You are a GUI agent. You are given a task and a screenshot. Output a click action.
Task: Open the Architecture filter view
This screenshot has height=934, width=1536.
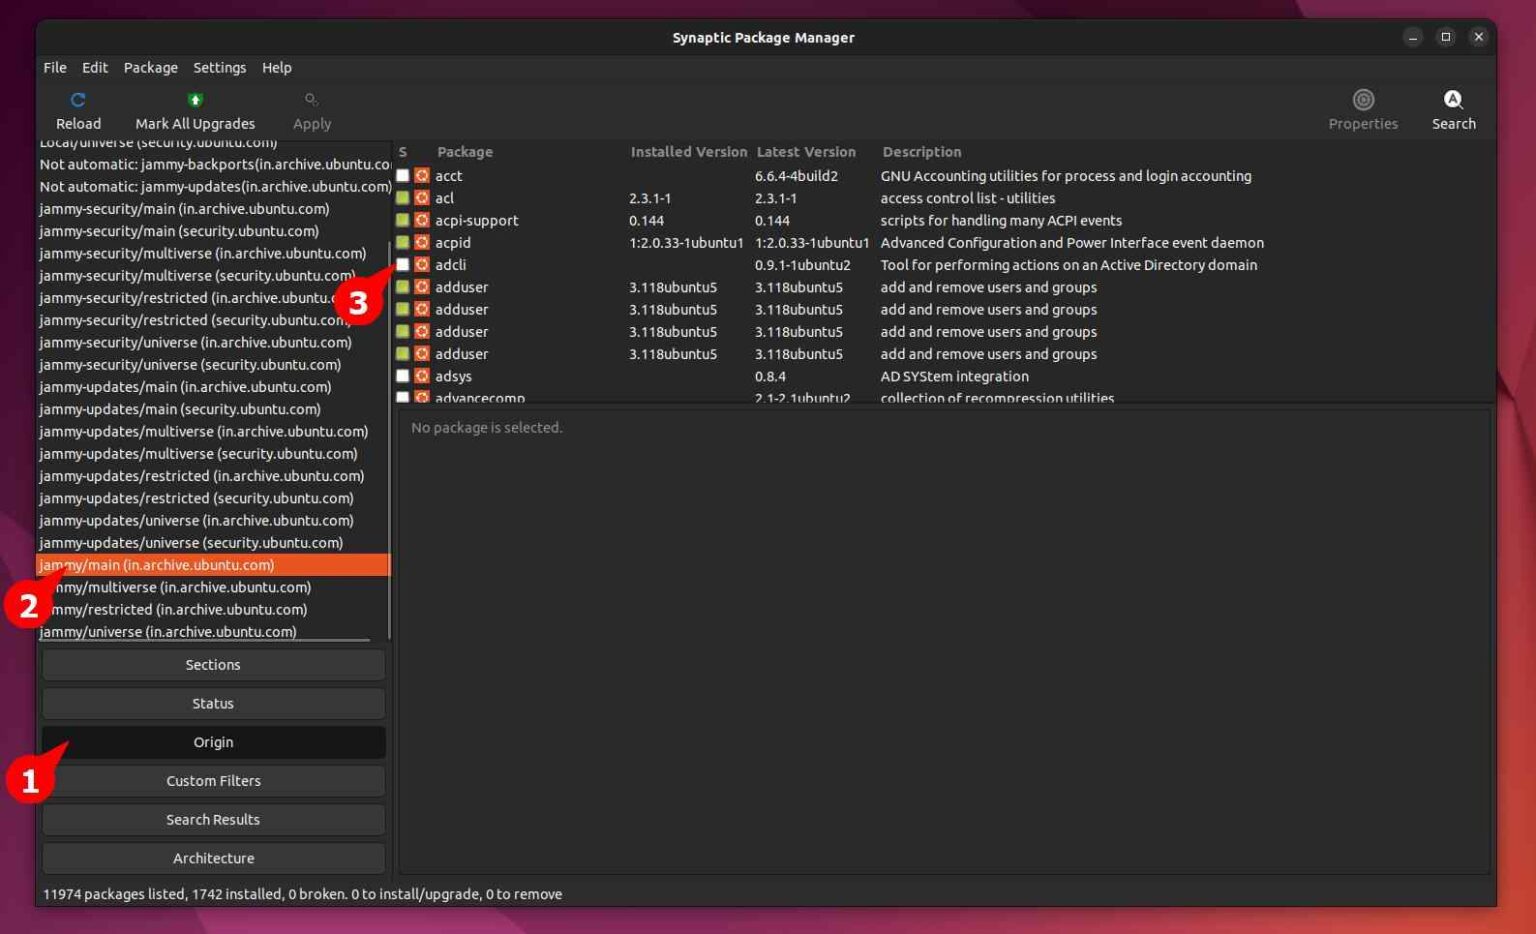(212, 857)
